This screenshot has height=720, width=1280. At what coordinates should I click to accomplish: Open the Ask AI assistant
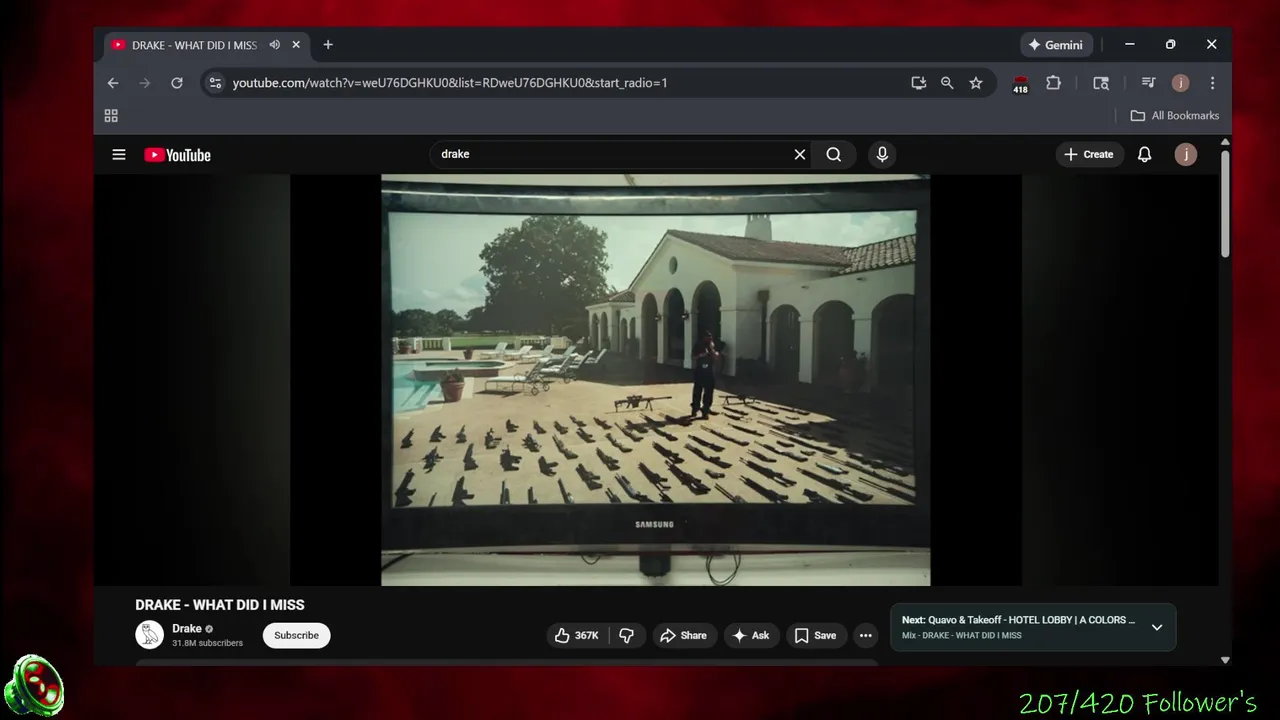point(751,635)
